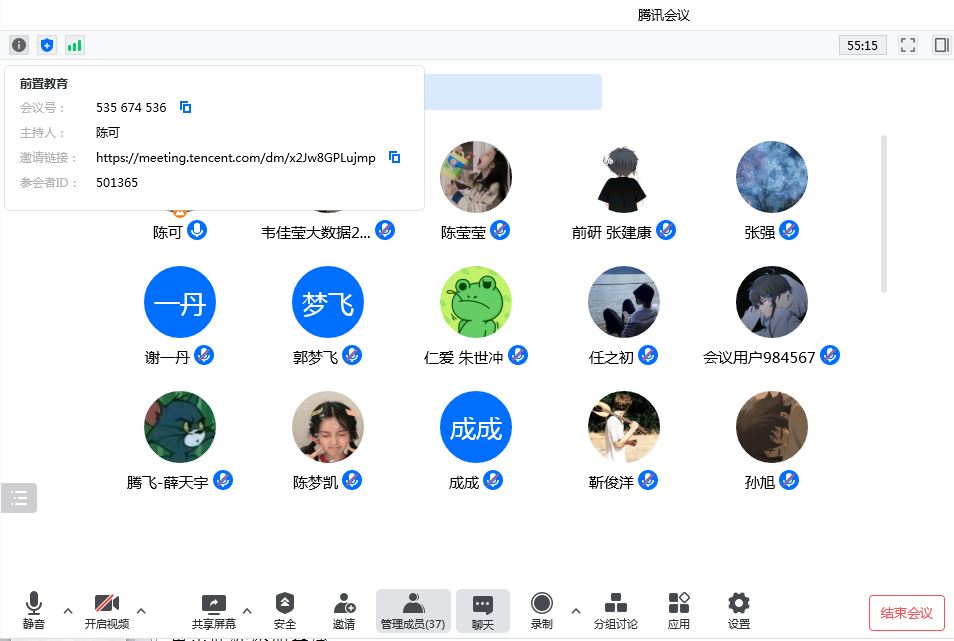954x641 pixels.
Task: Mute the microphone (静音)
Action: coord(34,609)
